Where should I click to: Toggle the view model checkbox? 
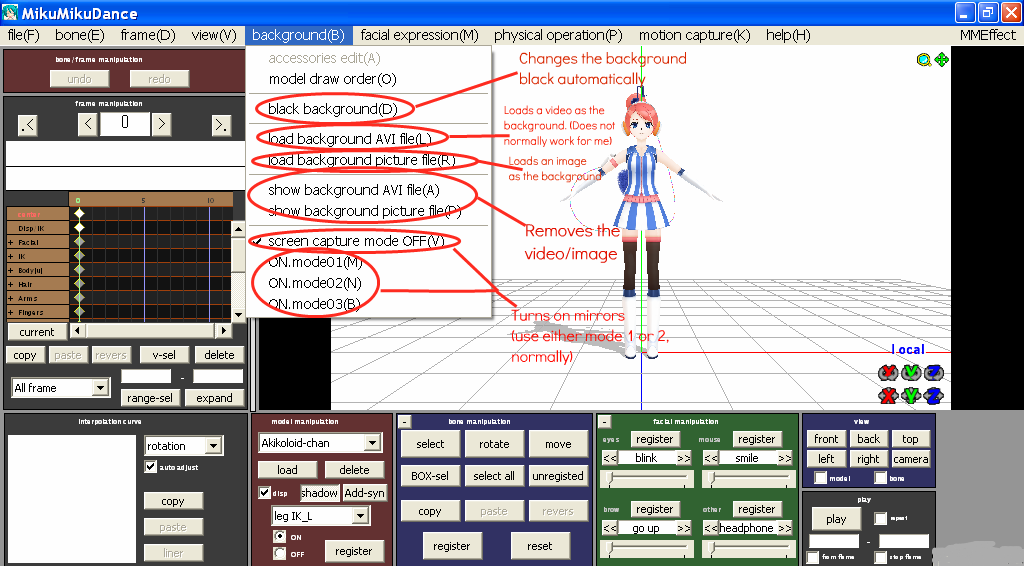[820, 478]
